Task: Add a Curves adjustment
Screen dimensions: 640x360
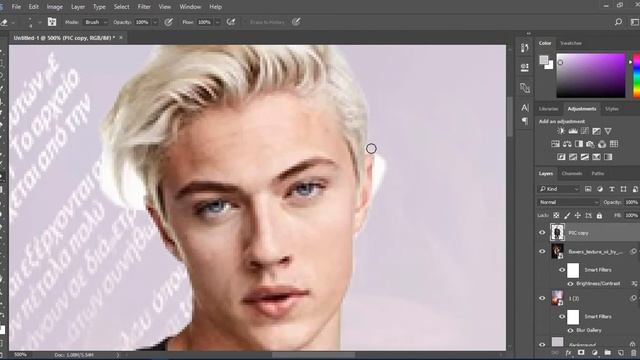Action: coord(584,131)
